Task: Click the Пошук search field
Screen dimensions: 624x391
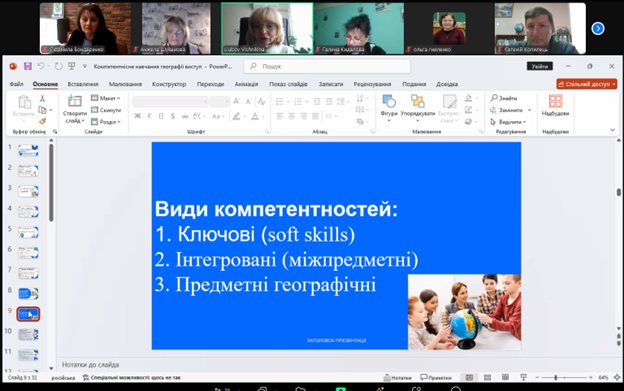Action: click(x=327, y=66)
